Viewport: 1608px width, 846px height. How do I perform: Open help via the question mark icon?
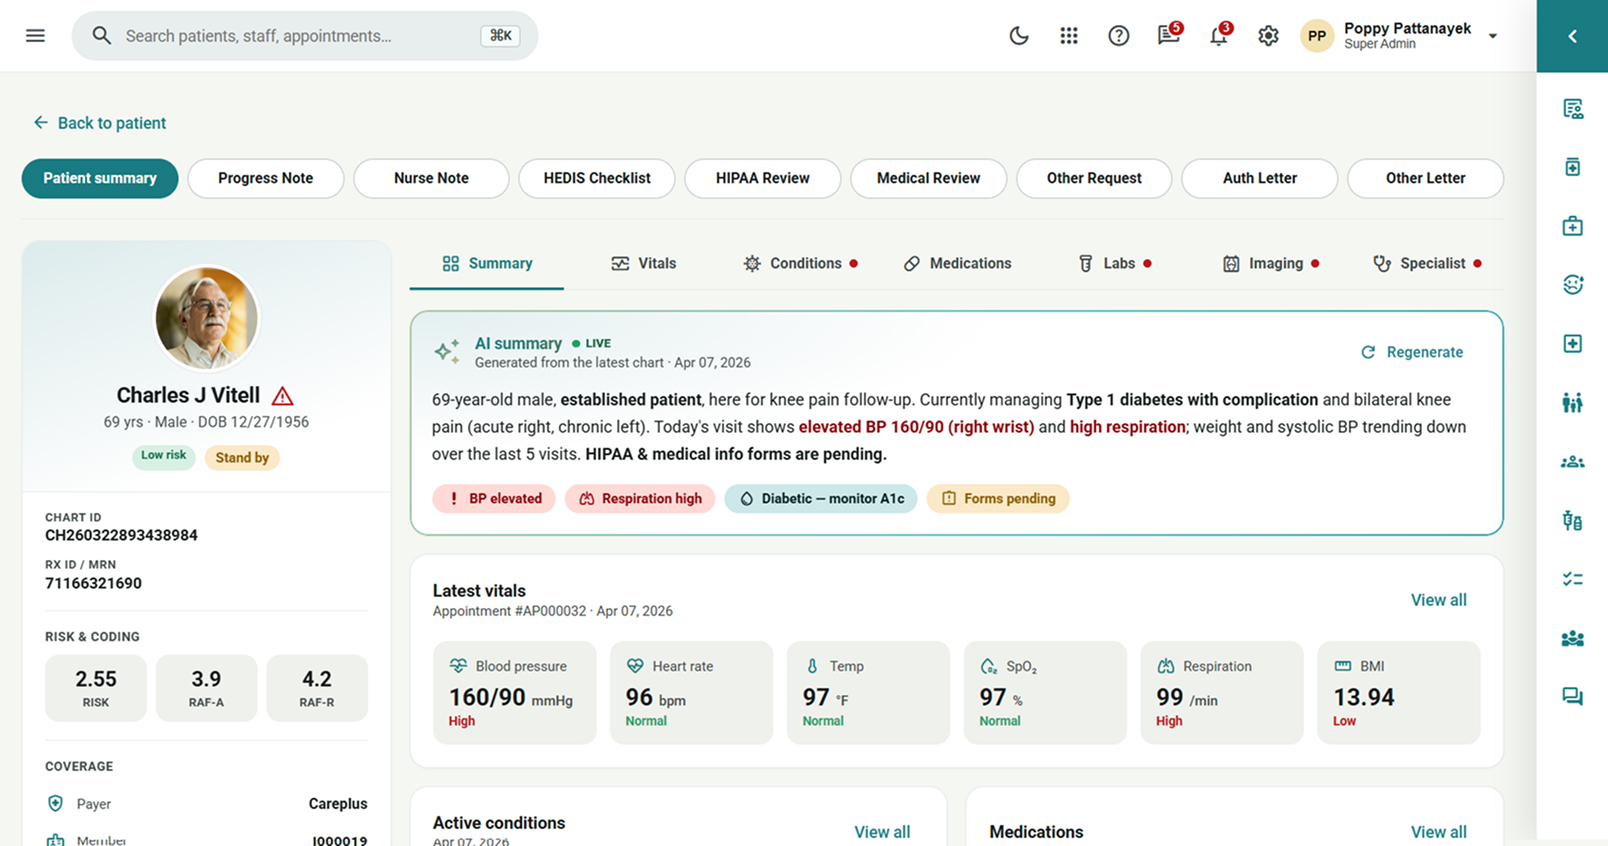[1119, 36]
